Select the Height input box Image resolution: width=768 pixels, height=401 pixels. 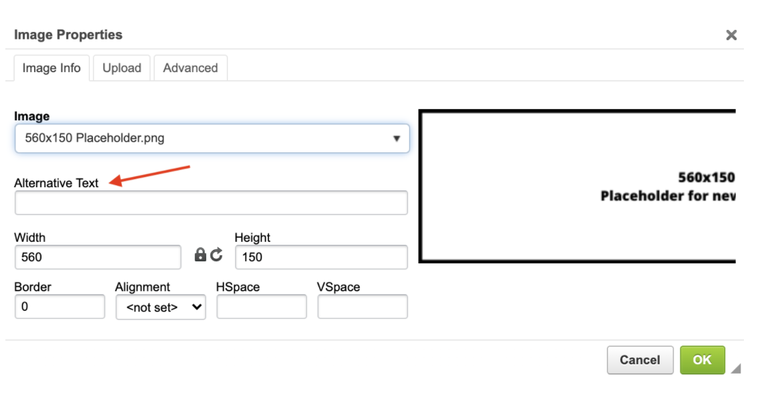[x=321, y=257]
